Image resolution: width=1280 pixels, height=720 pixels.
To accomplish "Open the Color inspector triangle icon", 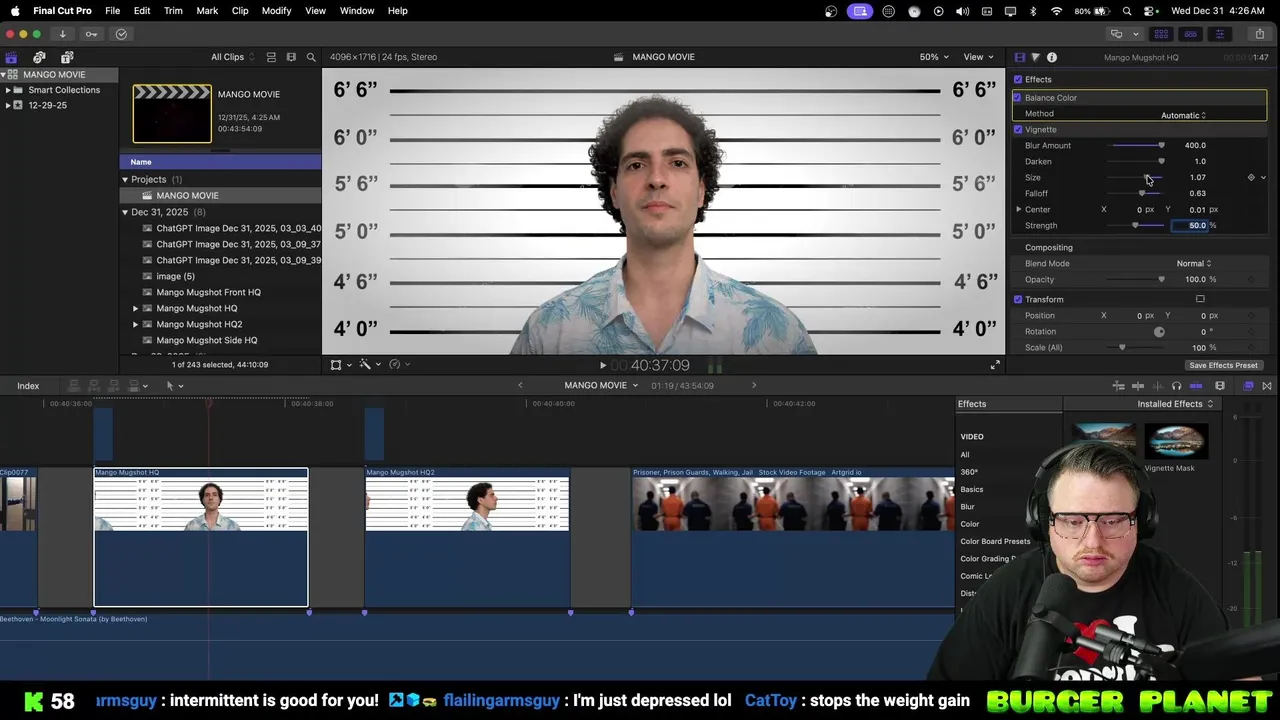I will coord(1035,57).
